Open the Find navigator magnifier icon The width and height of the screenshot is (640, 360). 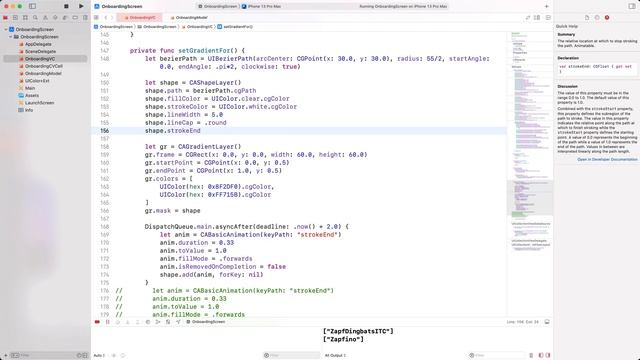(35, 18)
